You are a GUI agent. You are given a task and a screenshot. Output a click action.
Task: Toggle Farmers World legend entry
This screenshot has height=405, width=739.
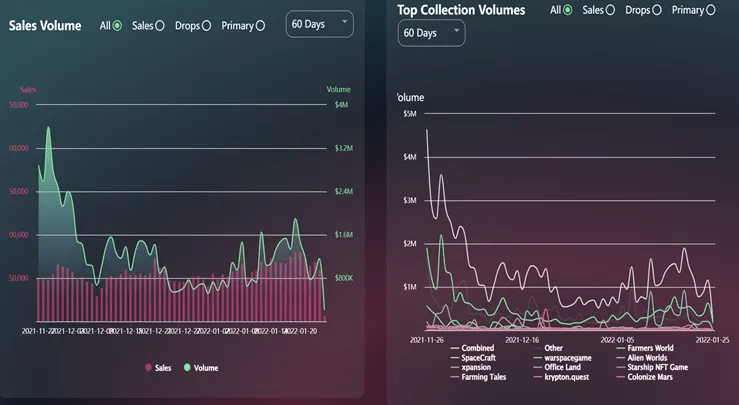tap(649, 348)
